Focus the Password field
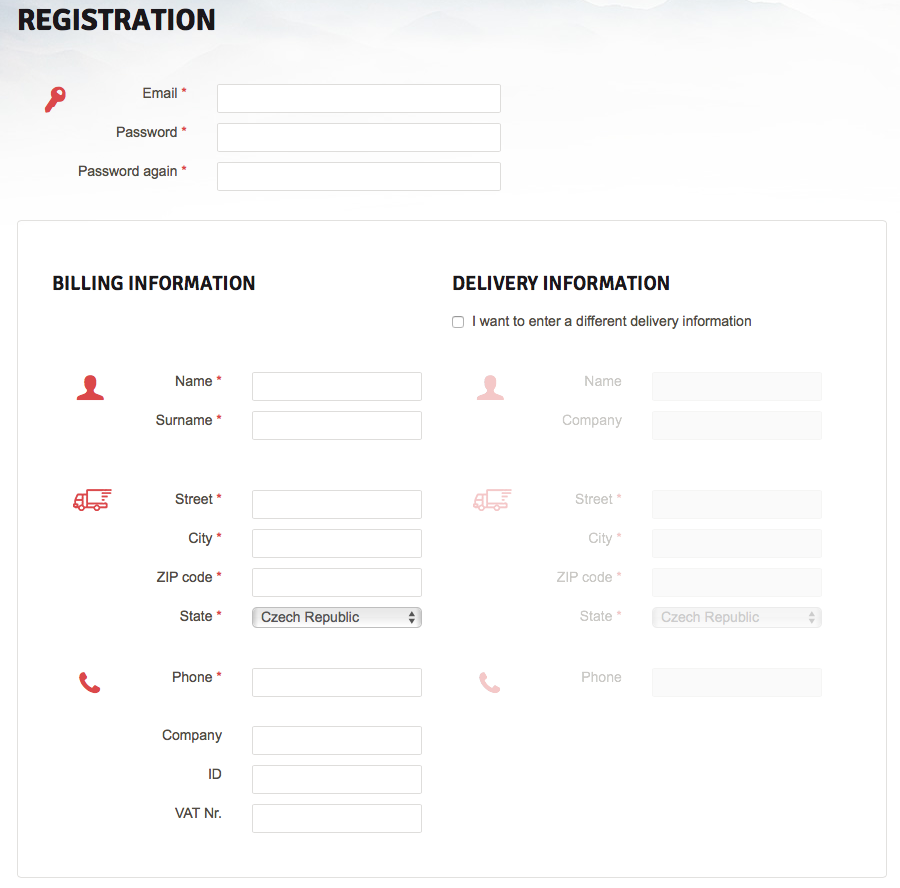 (x=359, y=137)
